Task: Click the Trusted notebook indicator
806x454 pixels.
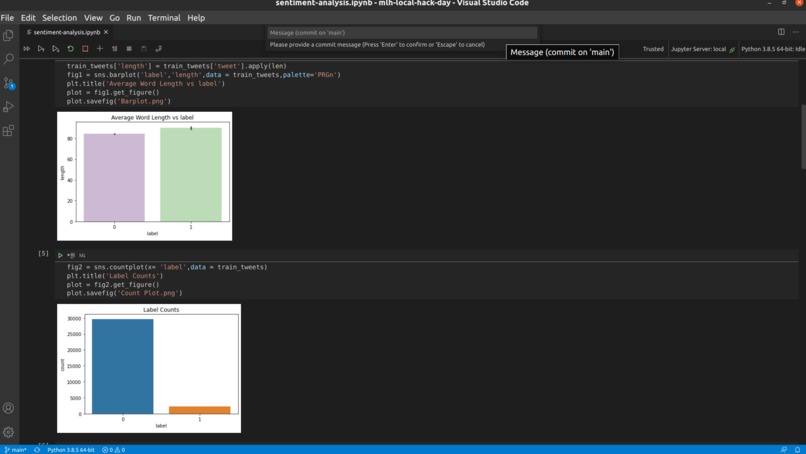Action: 653,49
